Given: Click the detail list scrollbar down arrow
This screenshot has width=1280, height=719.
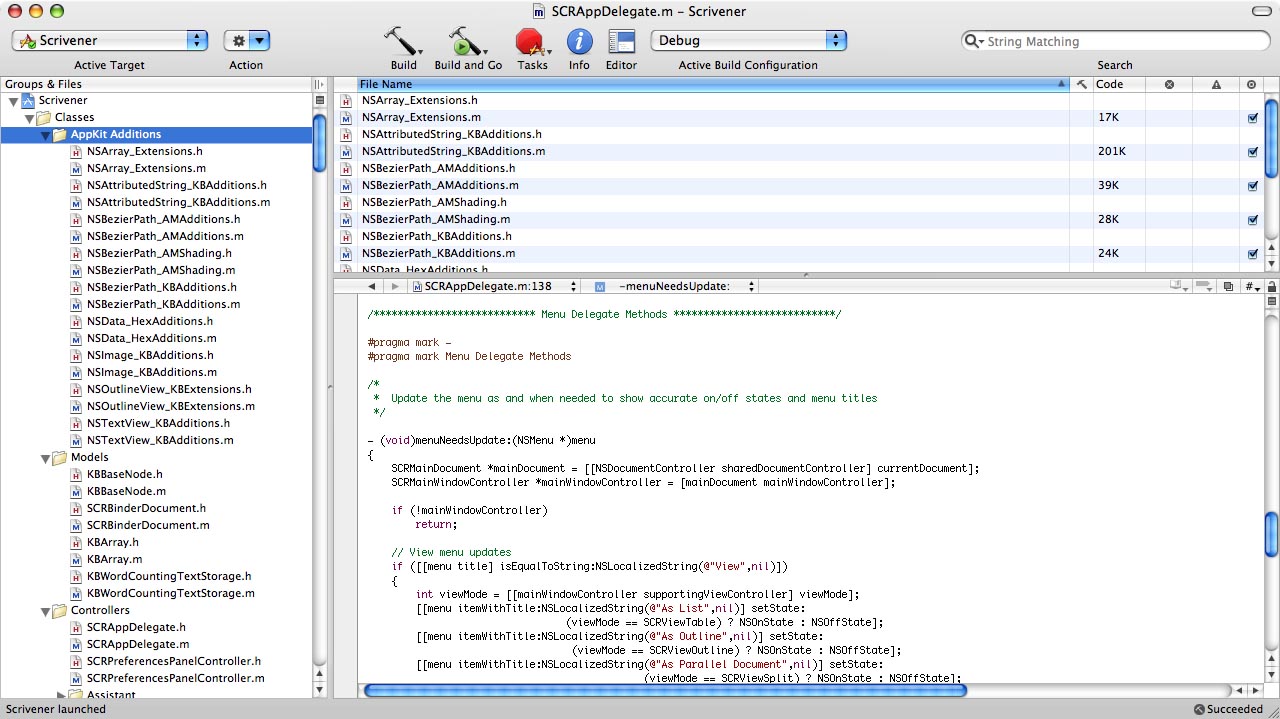Looking at the screenshot, I should 1271,264.
